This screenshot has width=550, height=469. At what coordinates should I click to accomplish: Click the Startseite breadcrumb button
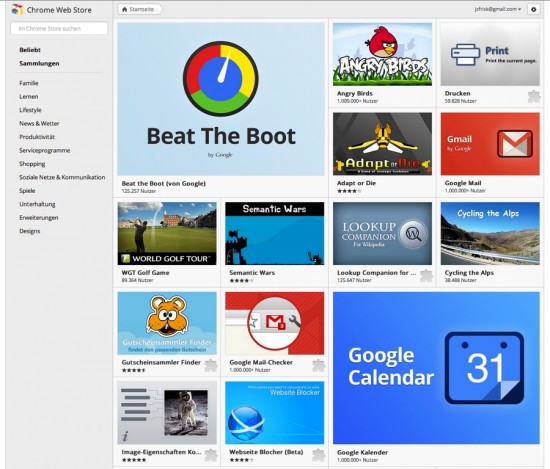coord(140,9)
